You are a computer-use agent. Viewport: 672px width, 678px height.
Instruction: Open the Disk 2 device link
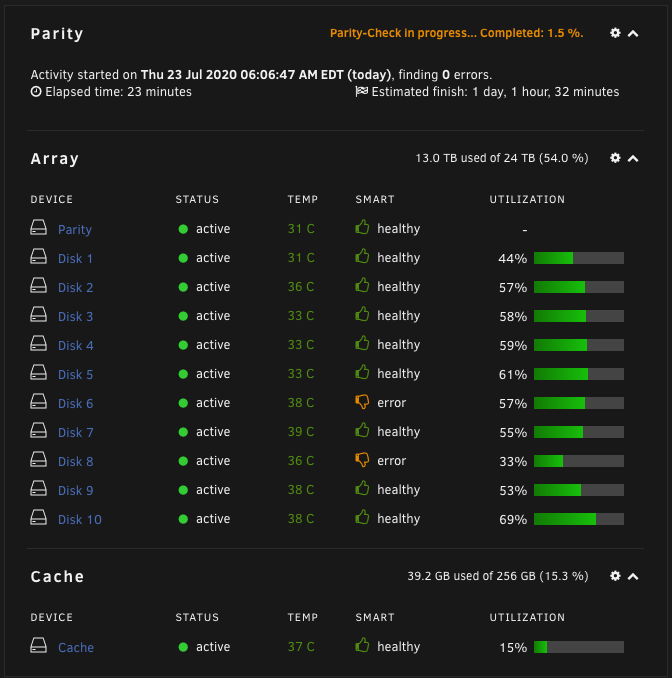(x=76, y=288)
